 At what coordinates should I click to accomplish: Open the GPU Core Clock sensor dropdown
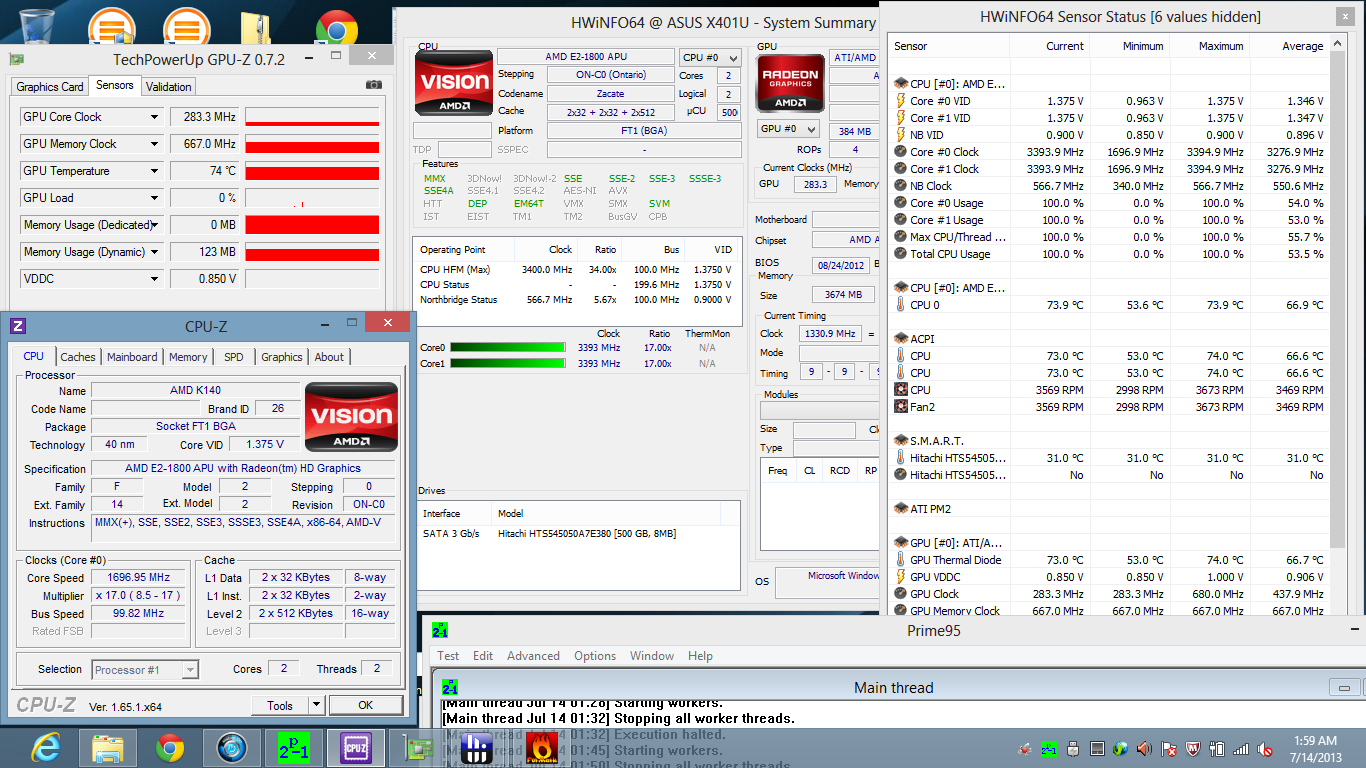[x=154, y=117]
